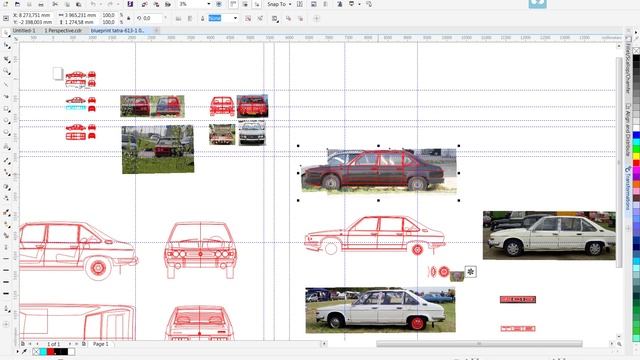This screenshot has height=360, width=640.
Task: Open the Align and Distribute docker tab
Action: point(628,130)
